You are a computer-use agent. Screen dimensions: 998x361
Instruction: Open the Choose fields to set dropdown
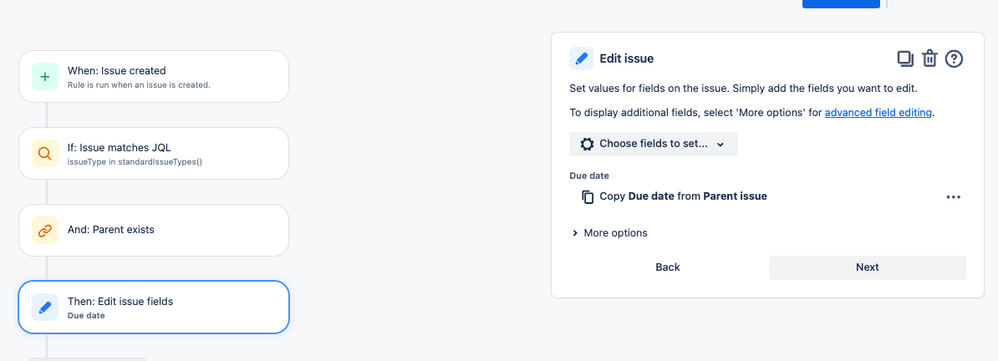pos(653,144)
